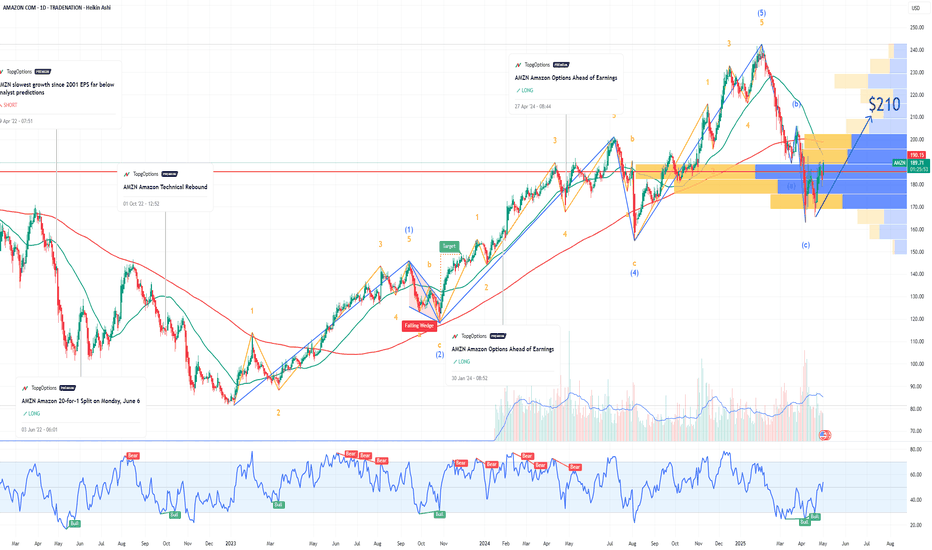932x550 pixels.
Task: Click the 2024 label on time axis
Action: (485, 543)
